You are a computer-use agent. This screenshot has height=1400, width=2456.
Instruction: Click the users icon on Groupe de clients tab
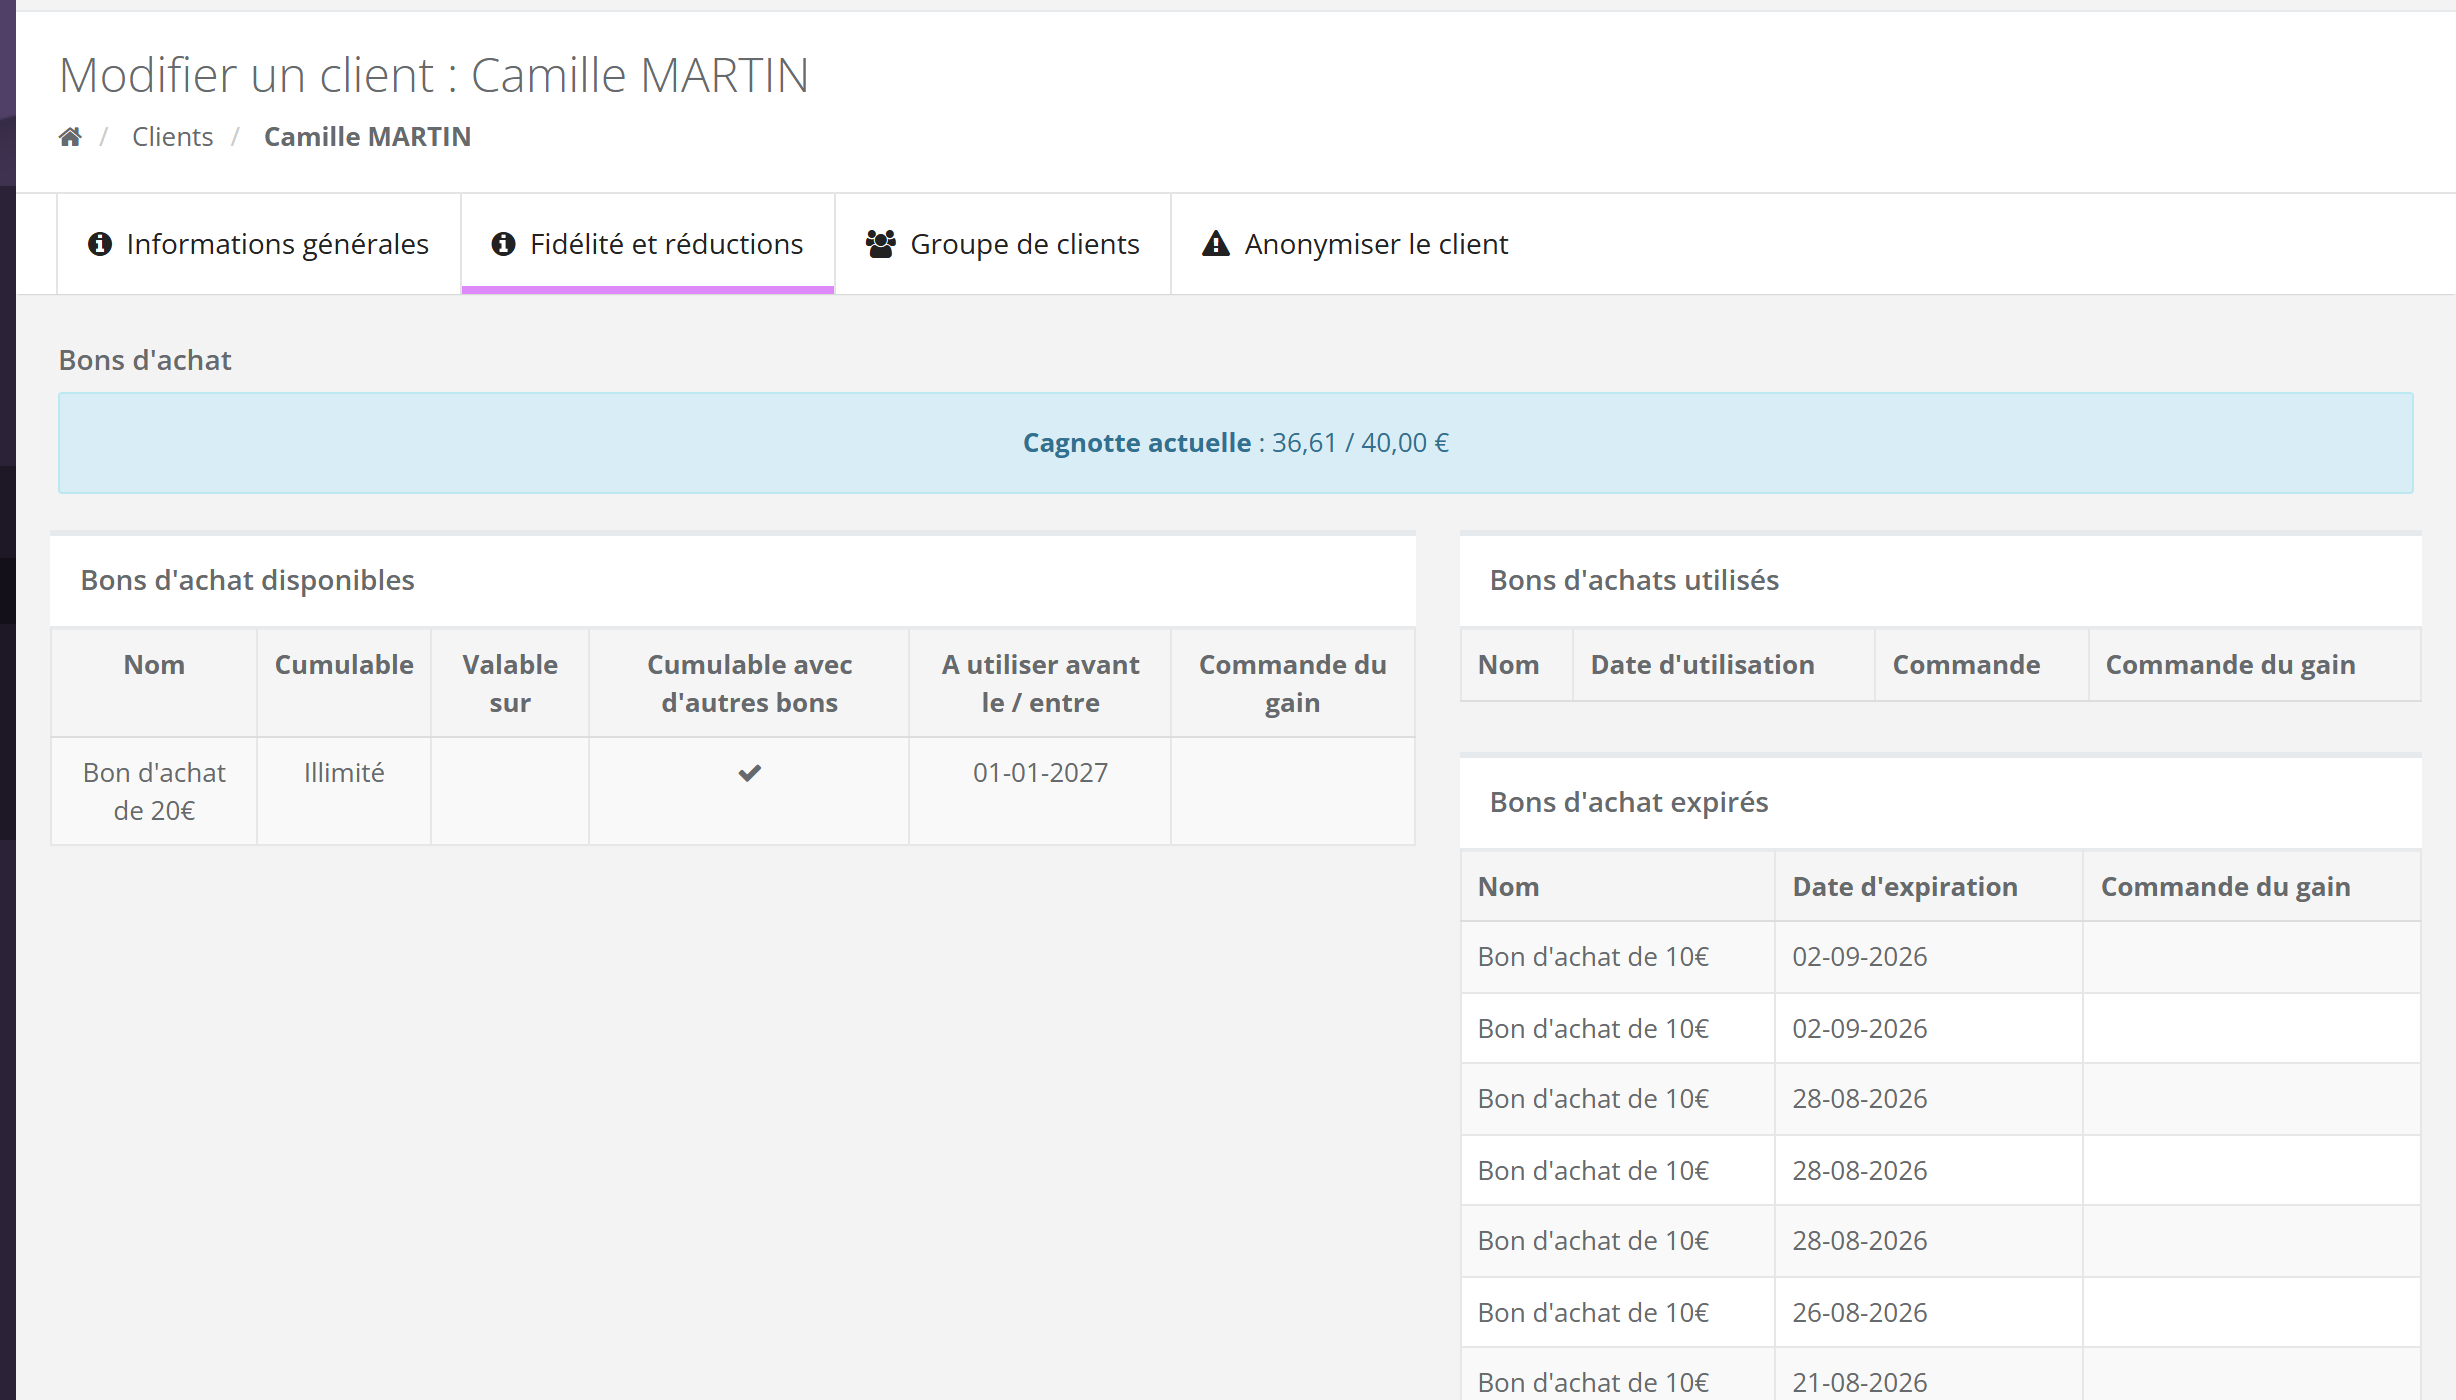click(x=880, y=244)
